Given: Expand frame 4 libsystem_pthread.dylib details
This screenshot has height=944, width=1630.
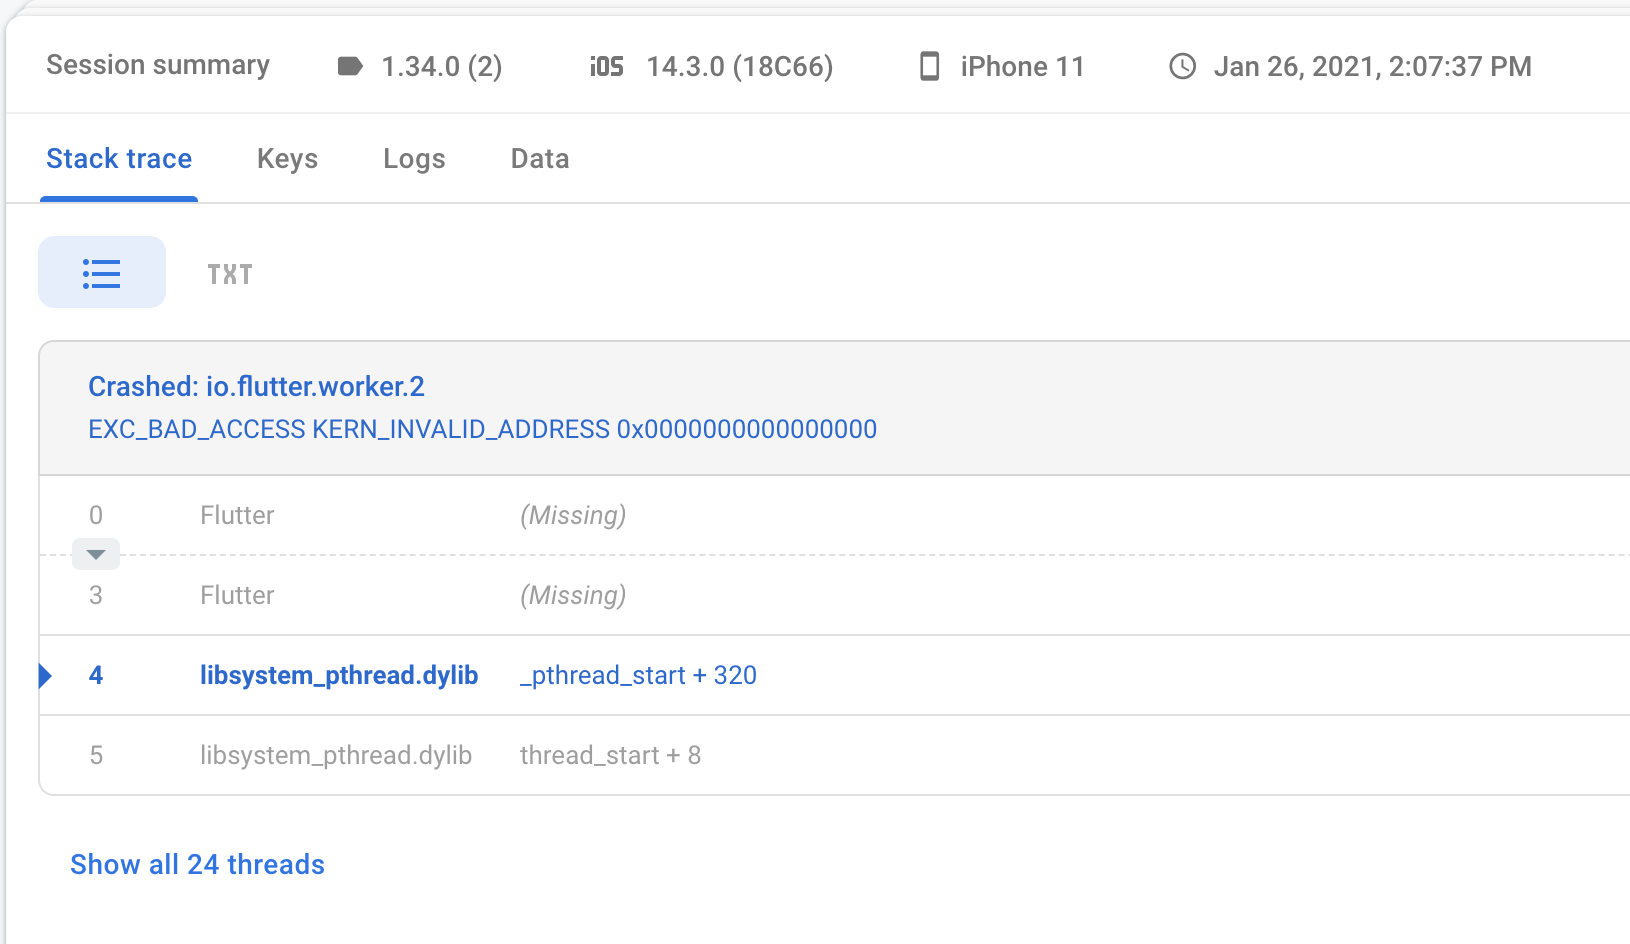Looking at the screenshot, I should (x=339, y=675).
